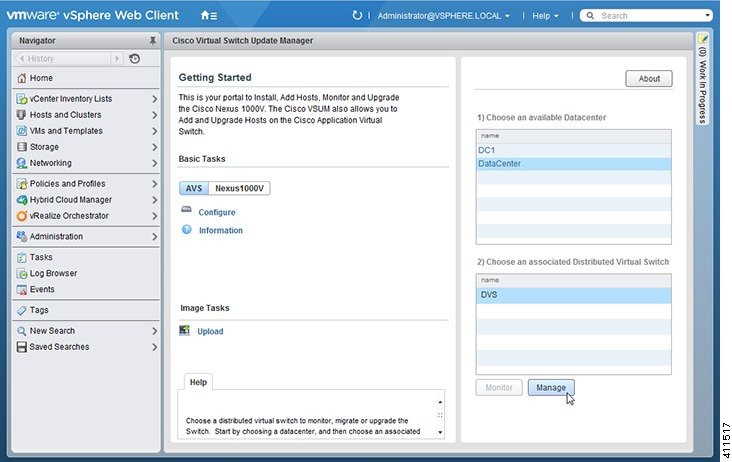Open Tags in Navigator
732x462 pixels.
(x=39, y=310)
